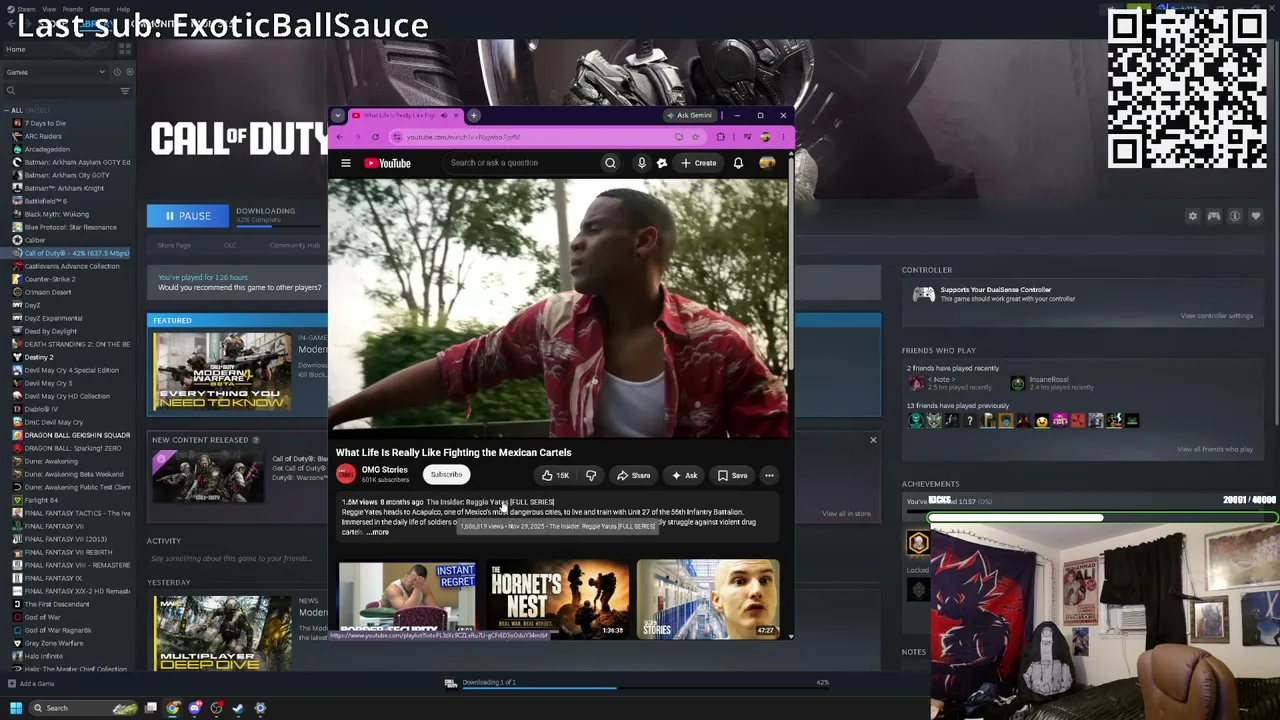Open OMG Stories channel avatar
This screenshot has height=720, width=1280.
point(346,474)
